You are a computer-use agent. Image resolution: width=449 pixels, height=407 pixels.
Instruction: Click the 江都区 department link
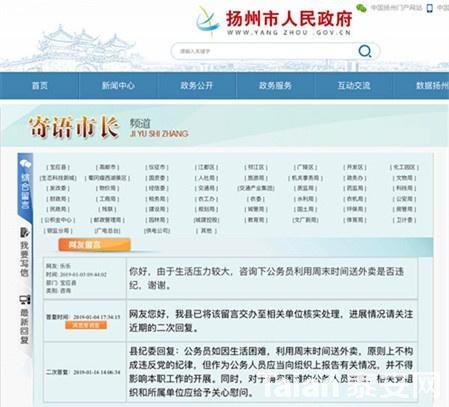click(207, 167)
